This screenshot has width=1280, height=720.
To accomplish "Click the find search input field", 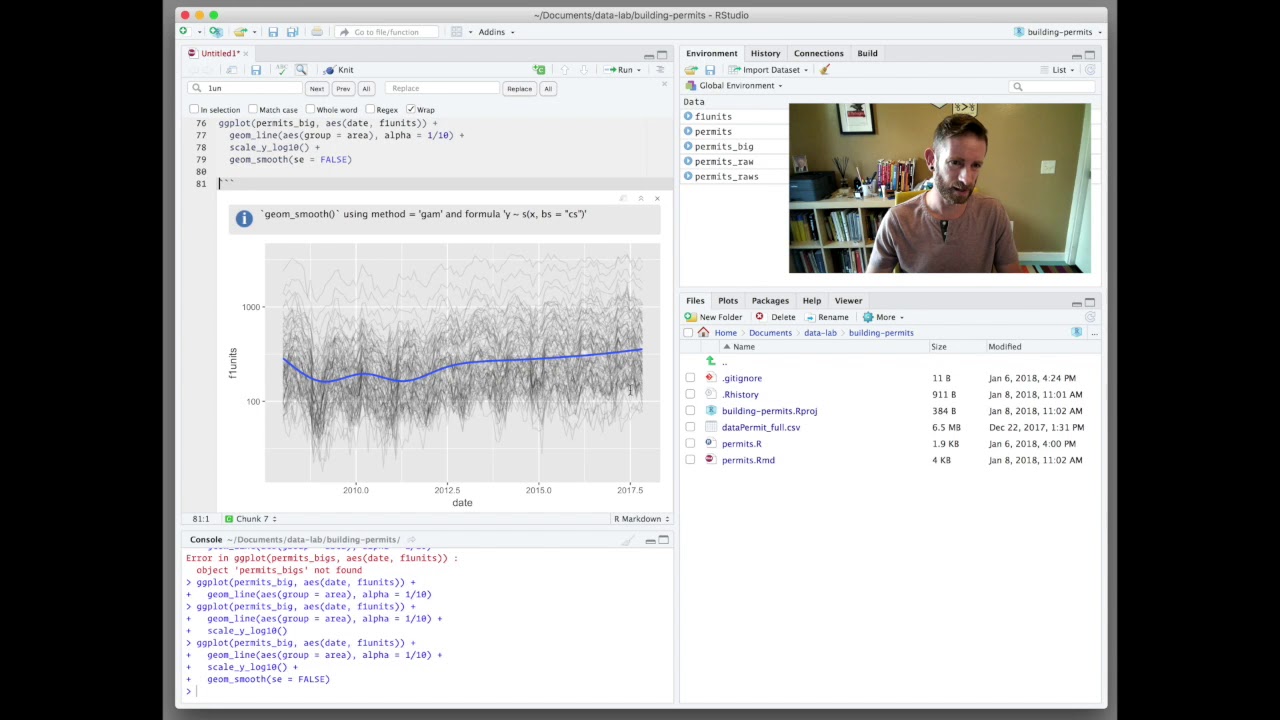I will point(247,89).
